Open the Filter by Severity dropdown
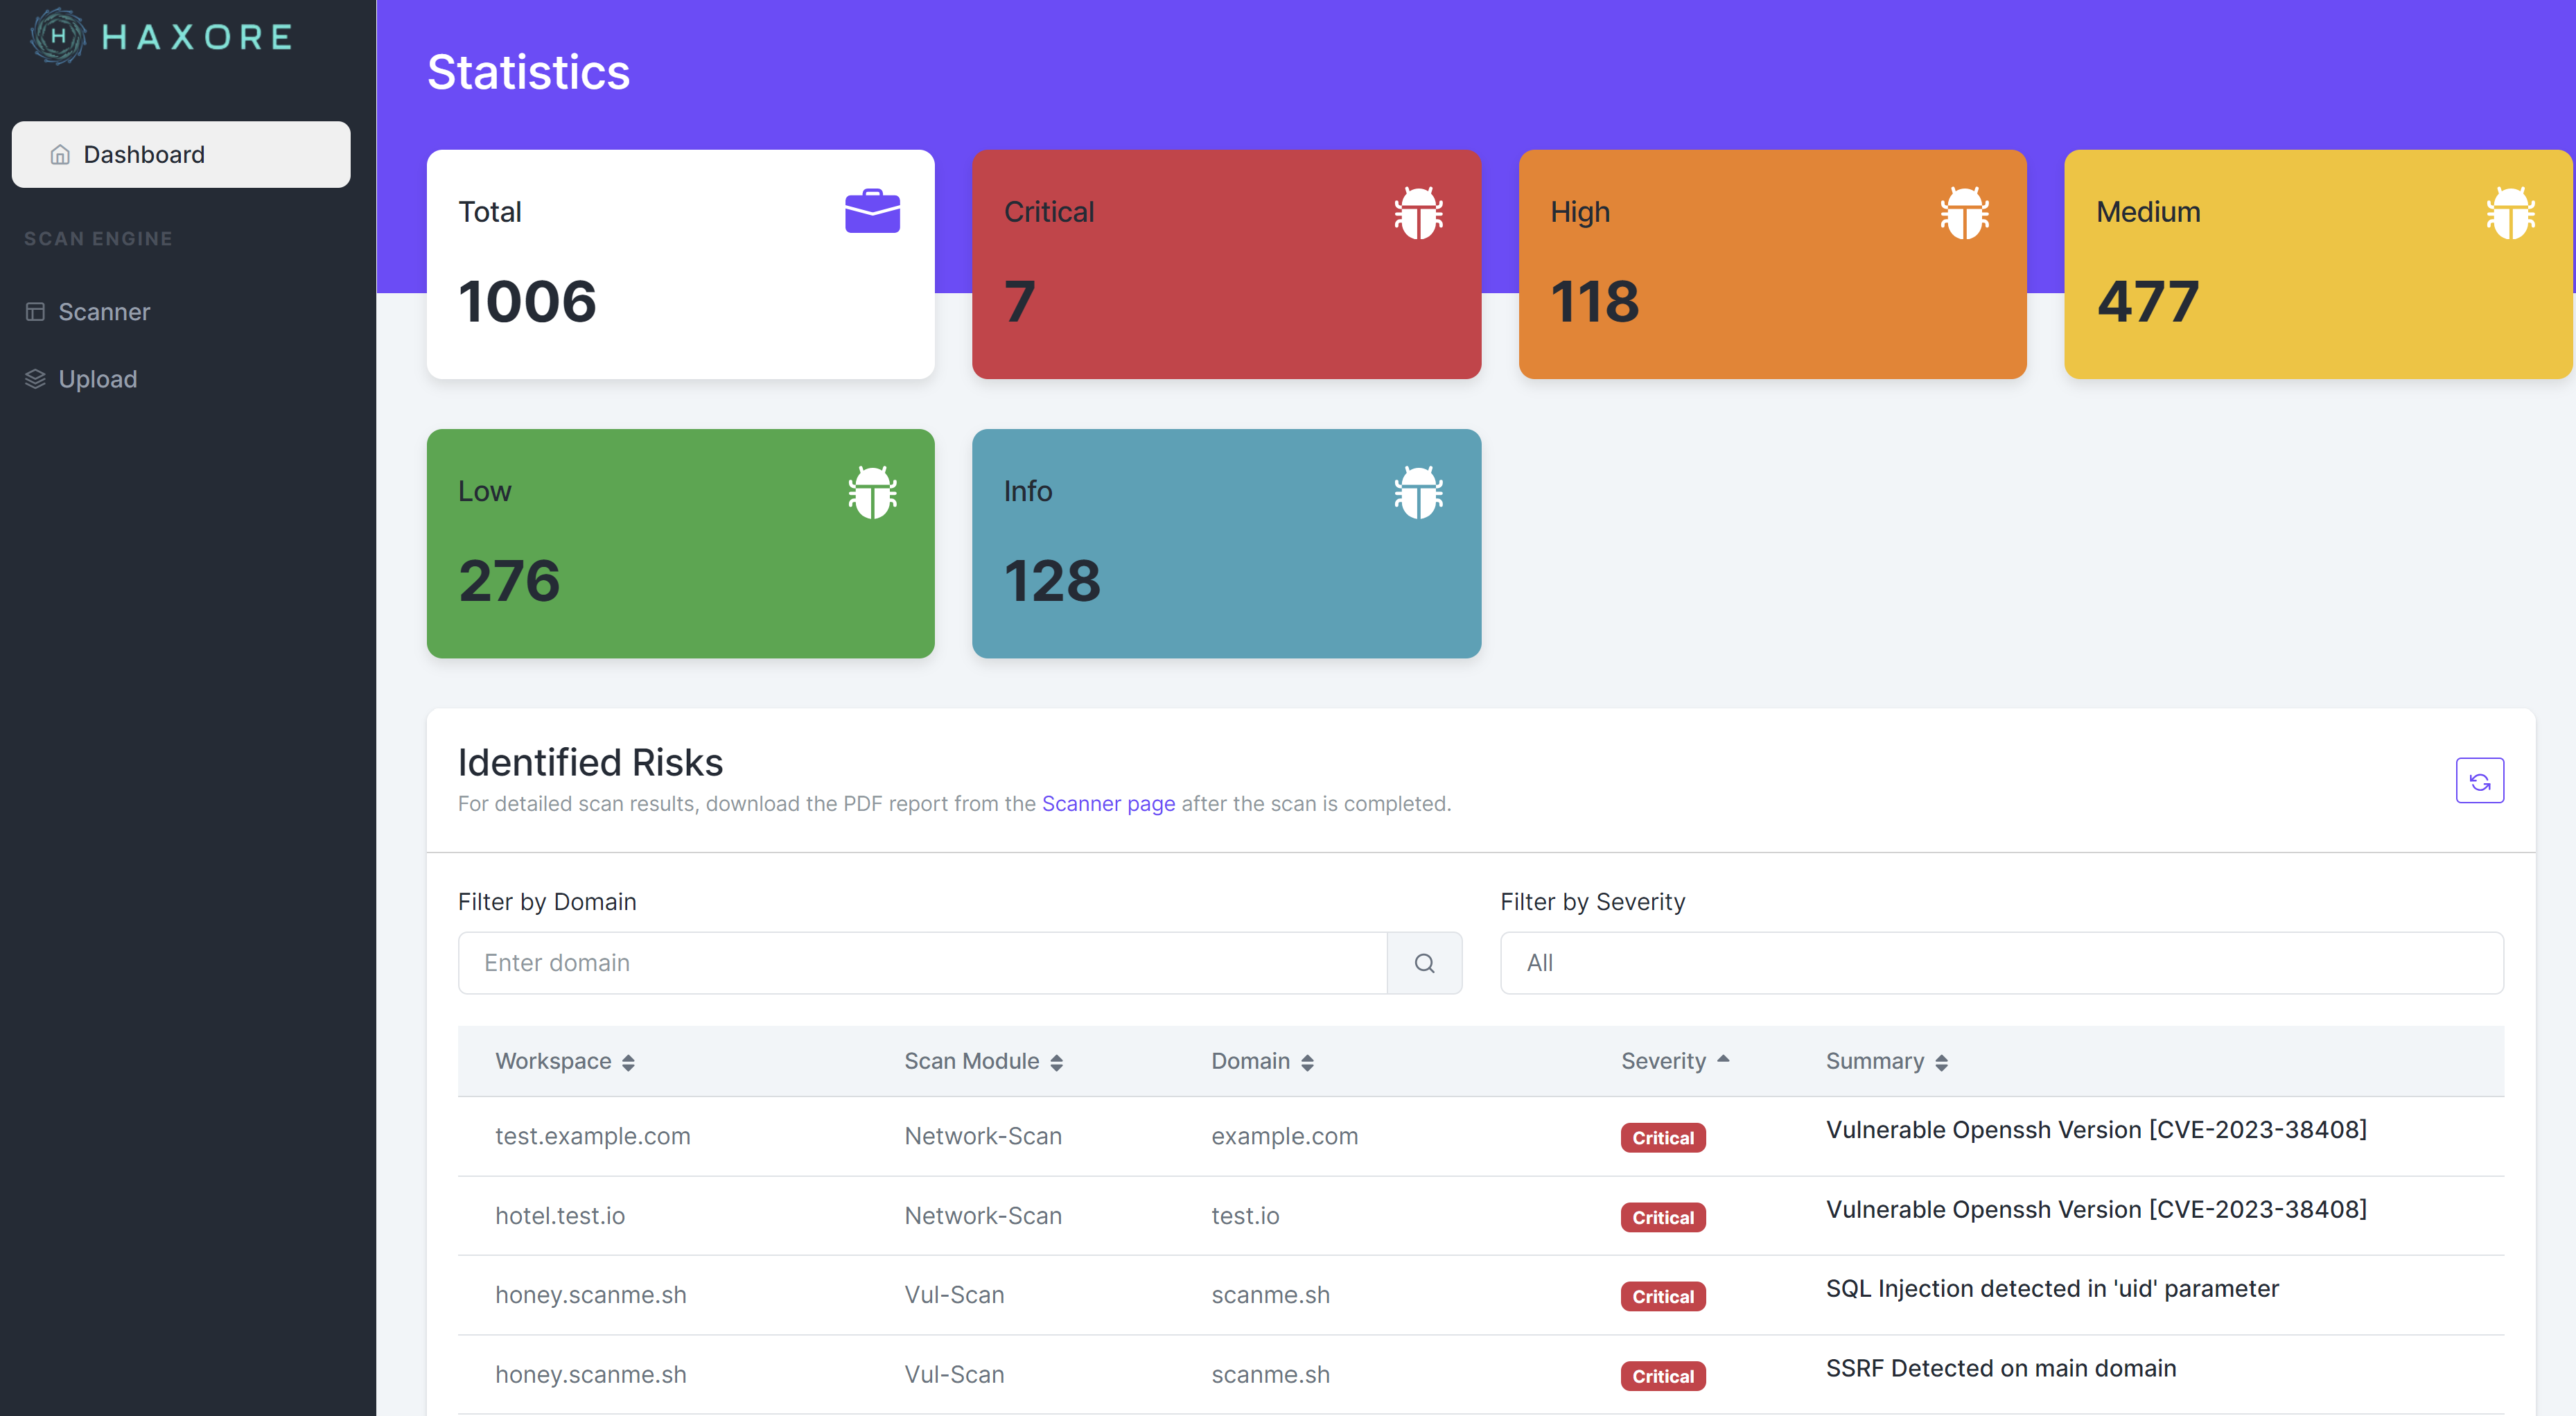This screenshot has height=1416, width=2576. tap(2001, 963)
